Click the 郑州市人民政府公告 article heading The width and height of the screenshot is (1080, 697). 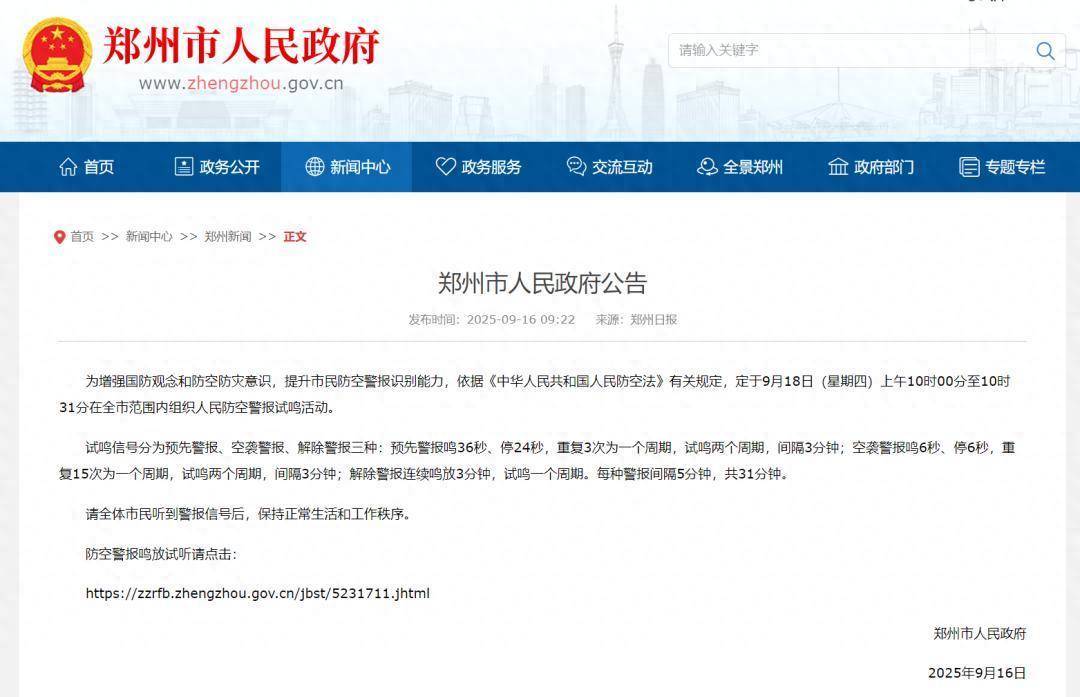(542, 283)
